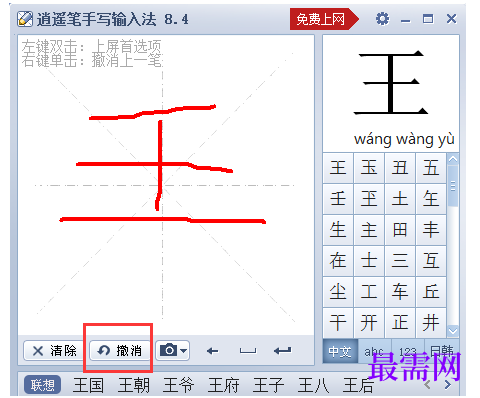
Task: Choose suggested phrase 王府
Action: click(223, 385)
